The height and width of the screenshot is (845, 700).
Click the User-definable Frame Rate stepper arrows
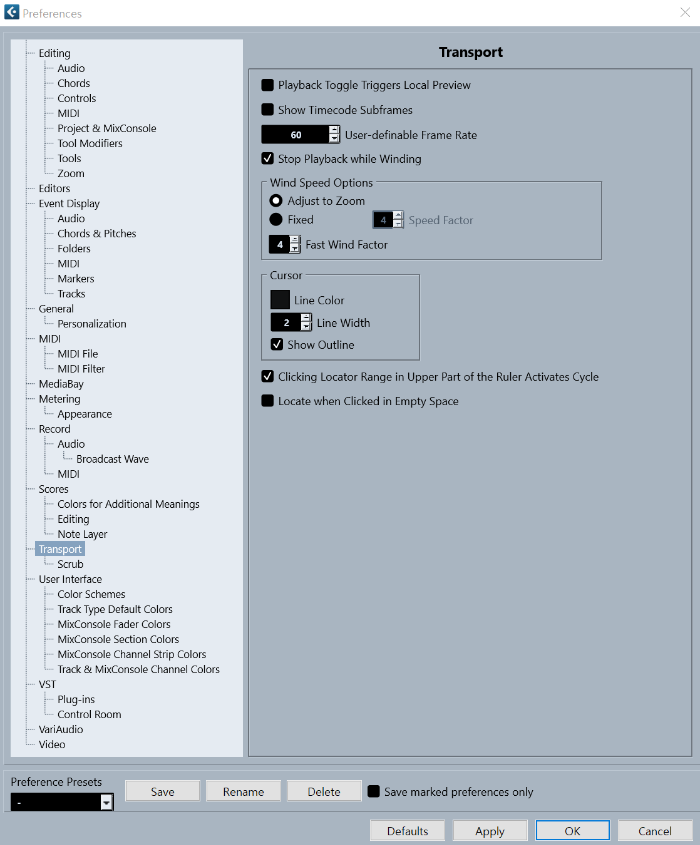tap(334, 134)
